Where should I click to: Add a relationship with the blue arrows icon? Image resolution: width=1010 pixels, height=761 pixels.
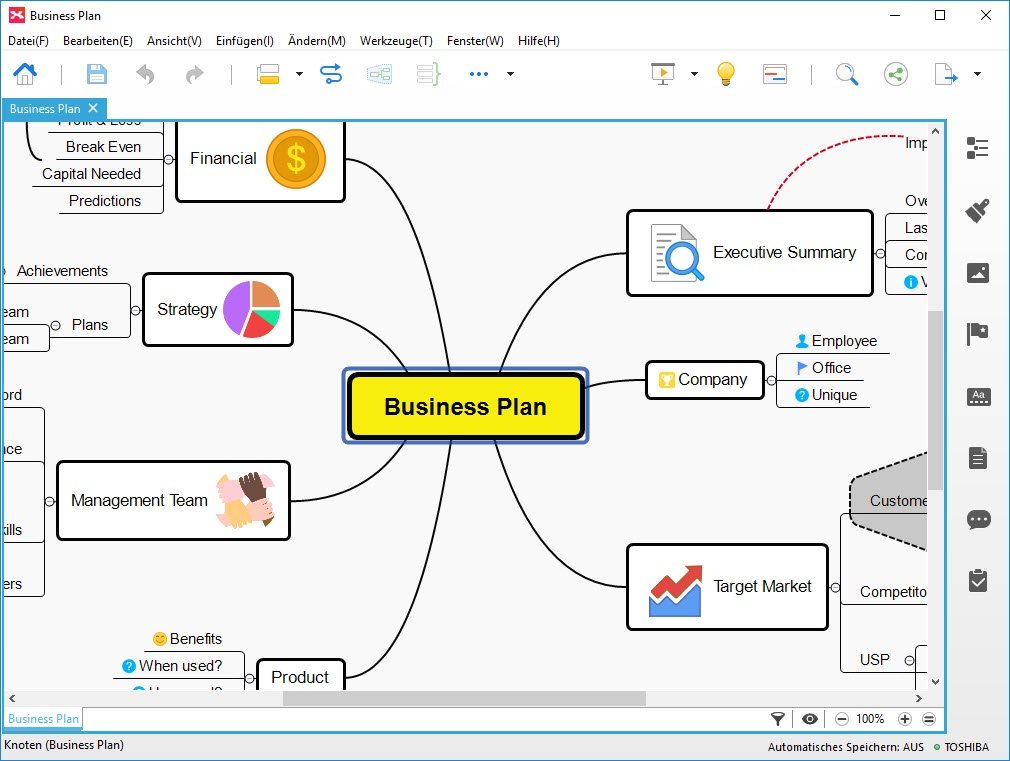click(x=331, y=74)
